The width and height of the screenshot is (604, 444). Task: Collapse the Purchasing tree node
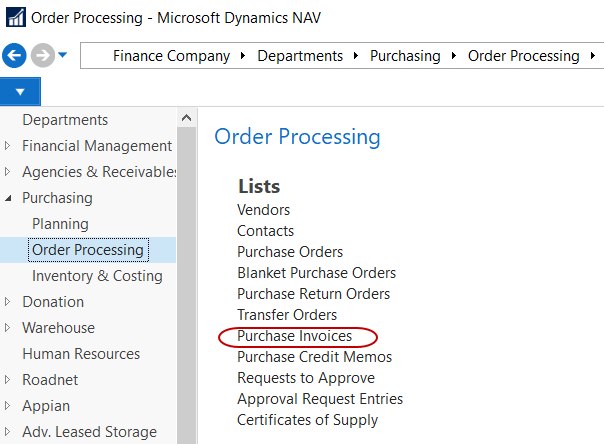[x=9, y=198]
